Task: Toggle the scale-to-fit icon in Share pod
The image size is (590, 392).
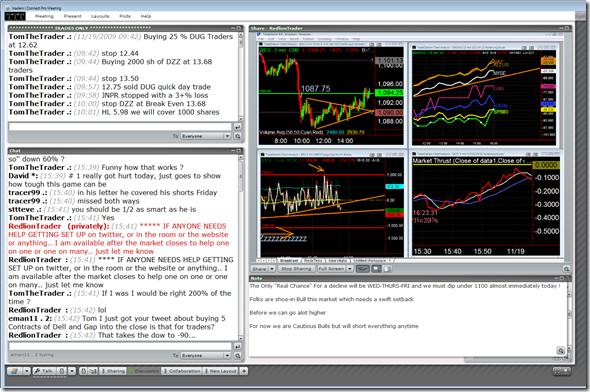Action: (x=363, y=269)
